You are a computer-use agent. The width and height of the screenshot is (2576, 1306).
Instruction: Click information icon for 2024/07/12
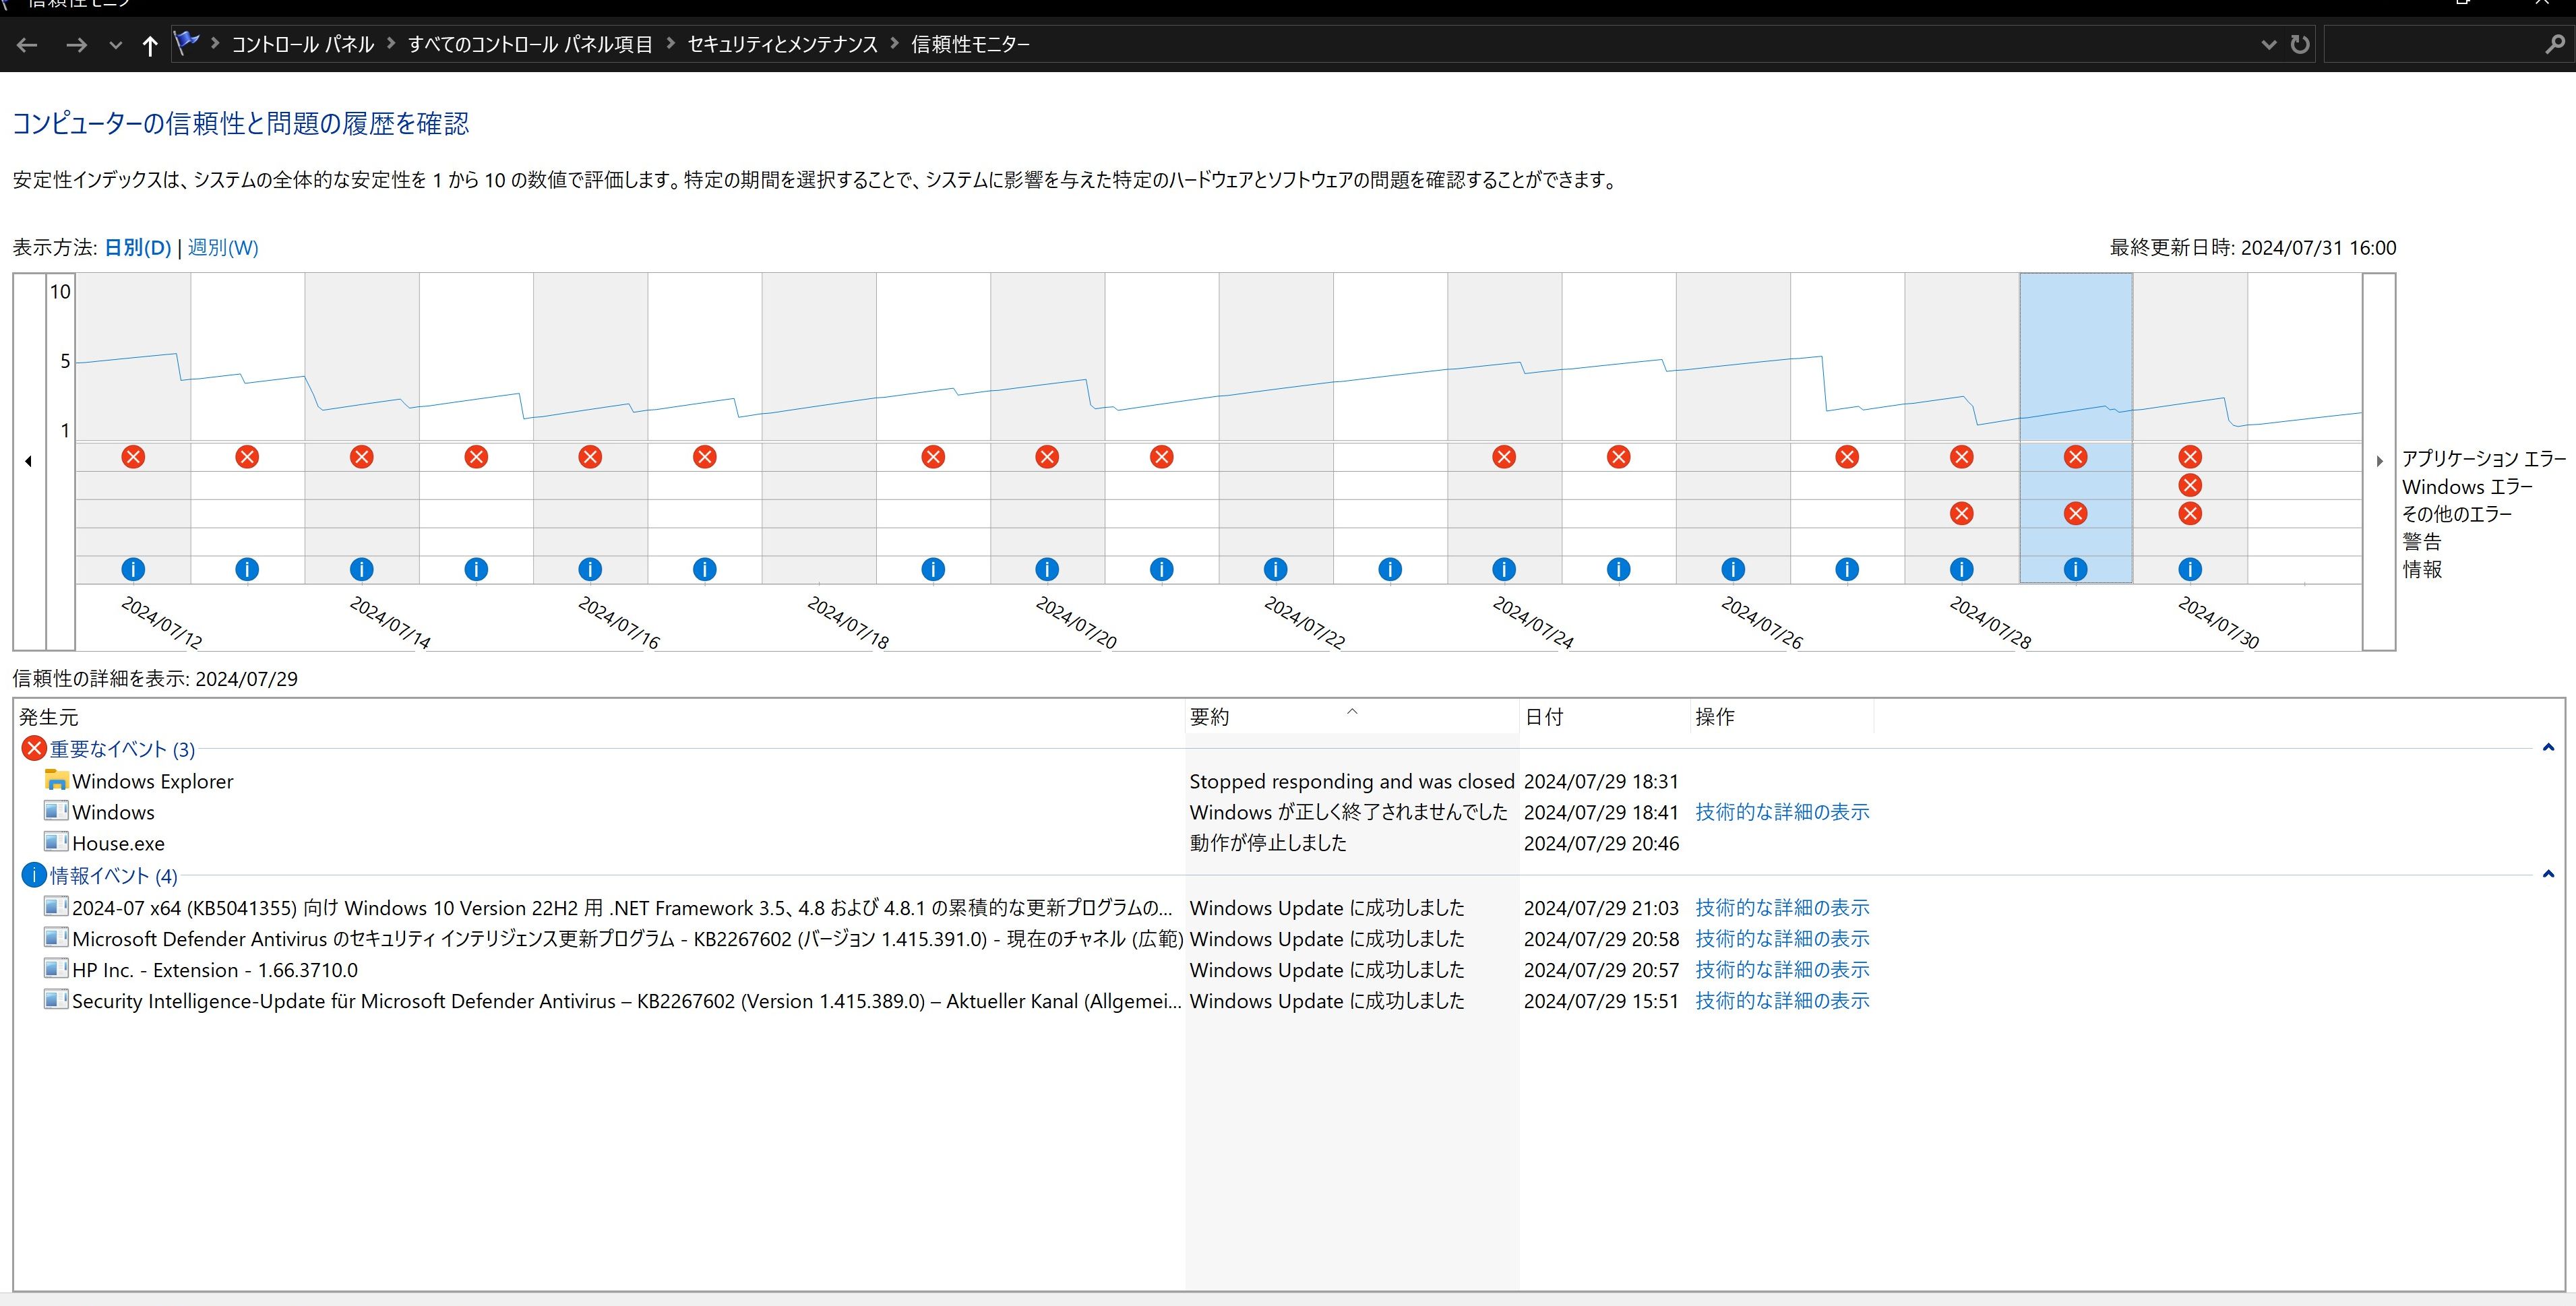click(x=133, y=569)
